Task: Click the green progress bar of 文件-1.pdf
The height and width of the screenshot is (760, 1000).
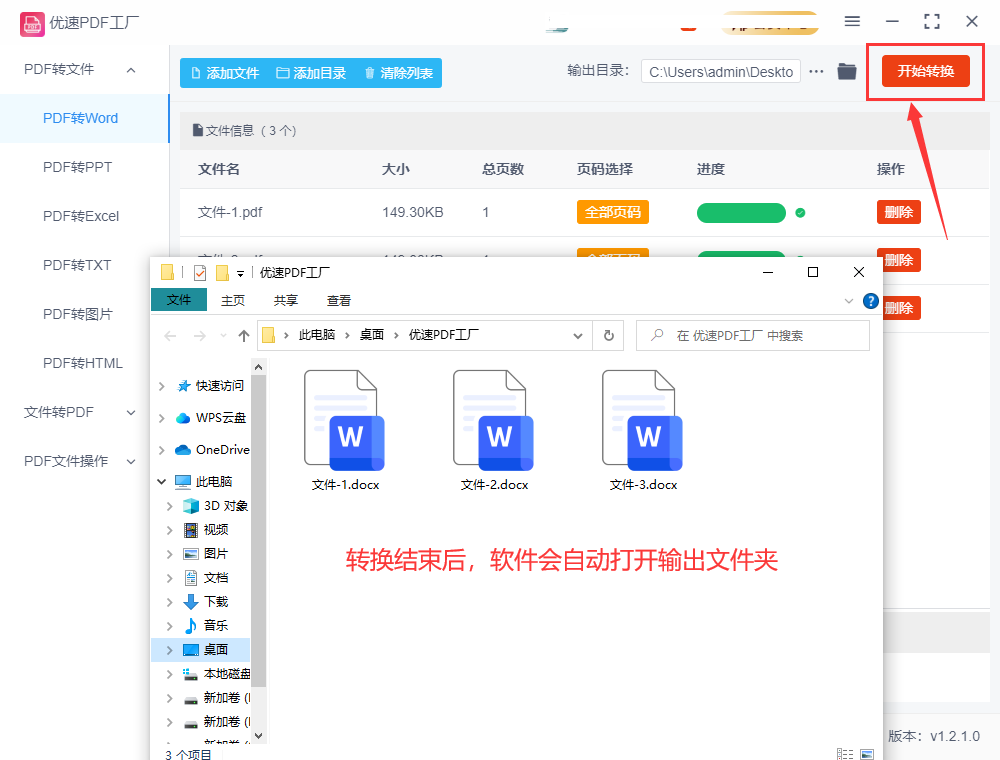Action: (x=741, y=213)
